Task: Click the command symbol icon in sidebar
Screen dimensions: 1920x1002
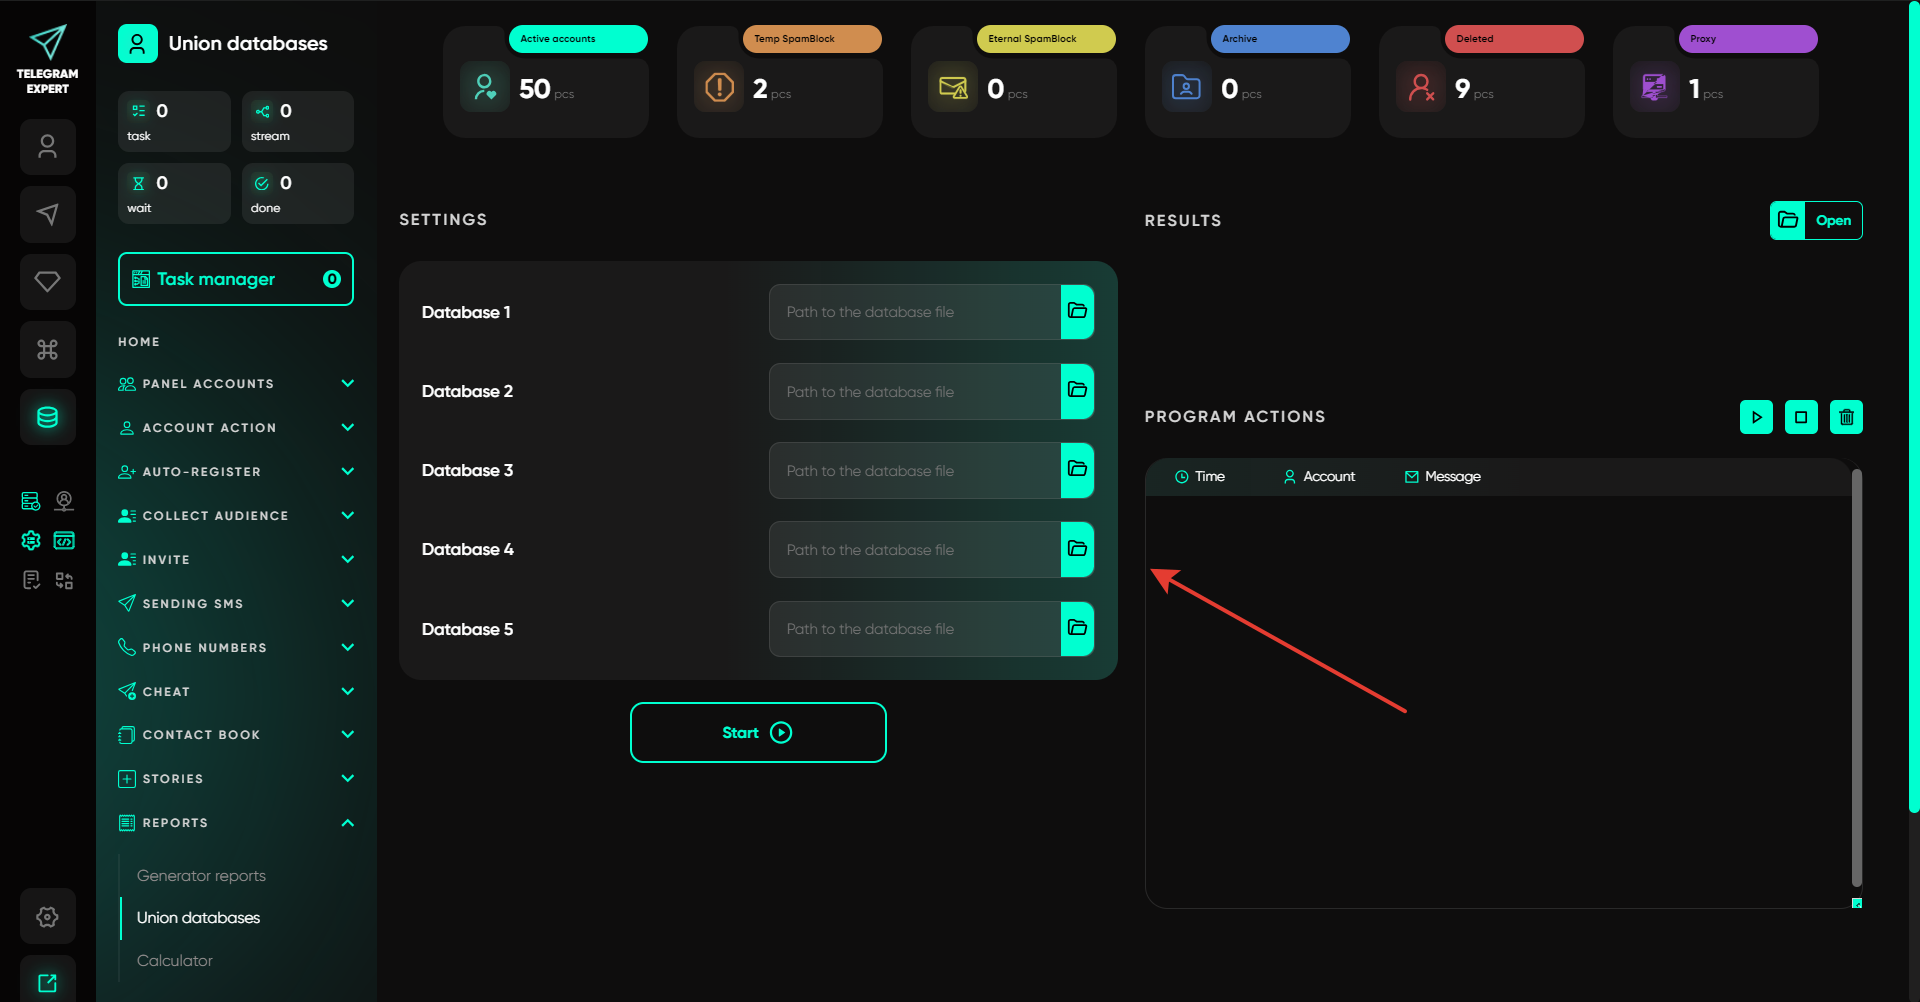Action: [x=48, y=349]
